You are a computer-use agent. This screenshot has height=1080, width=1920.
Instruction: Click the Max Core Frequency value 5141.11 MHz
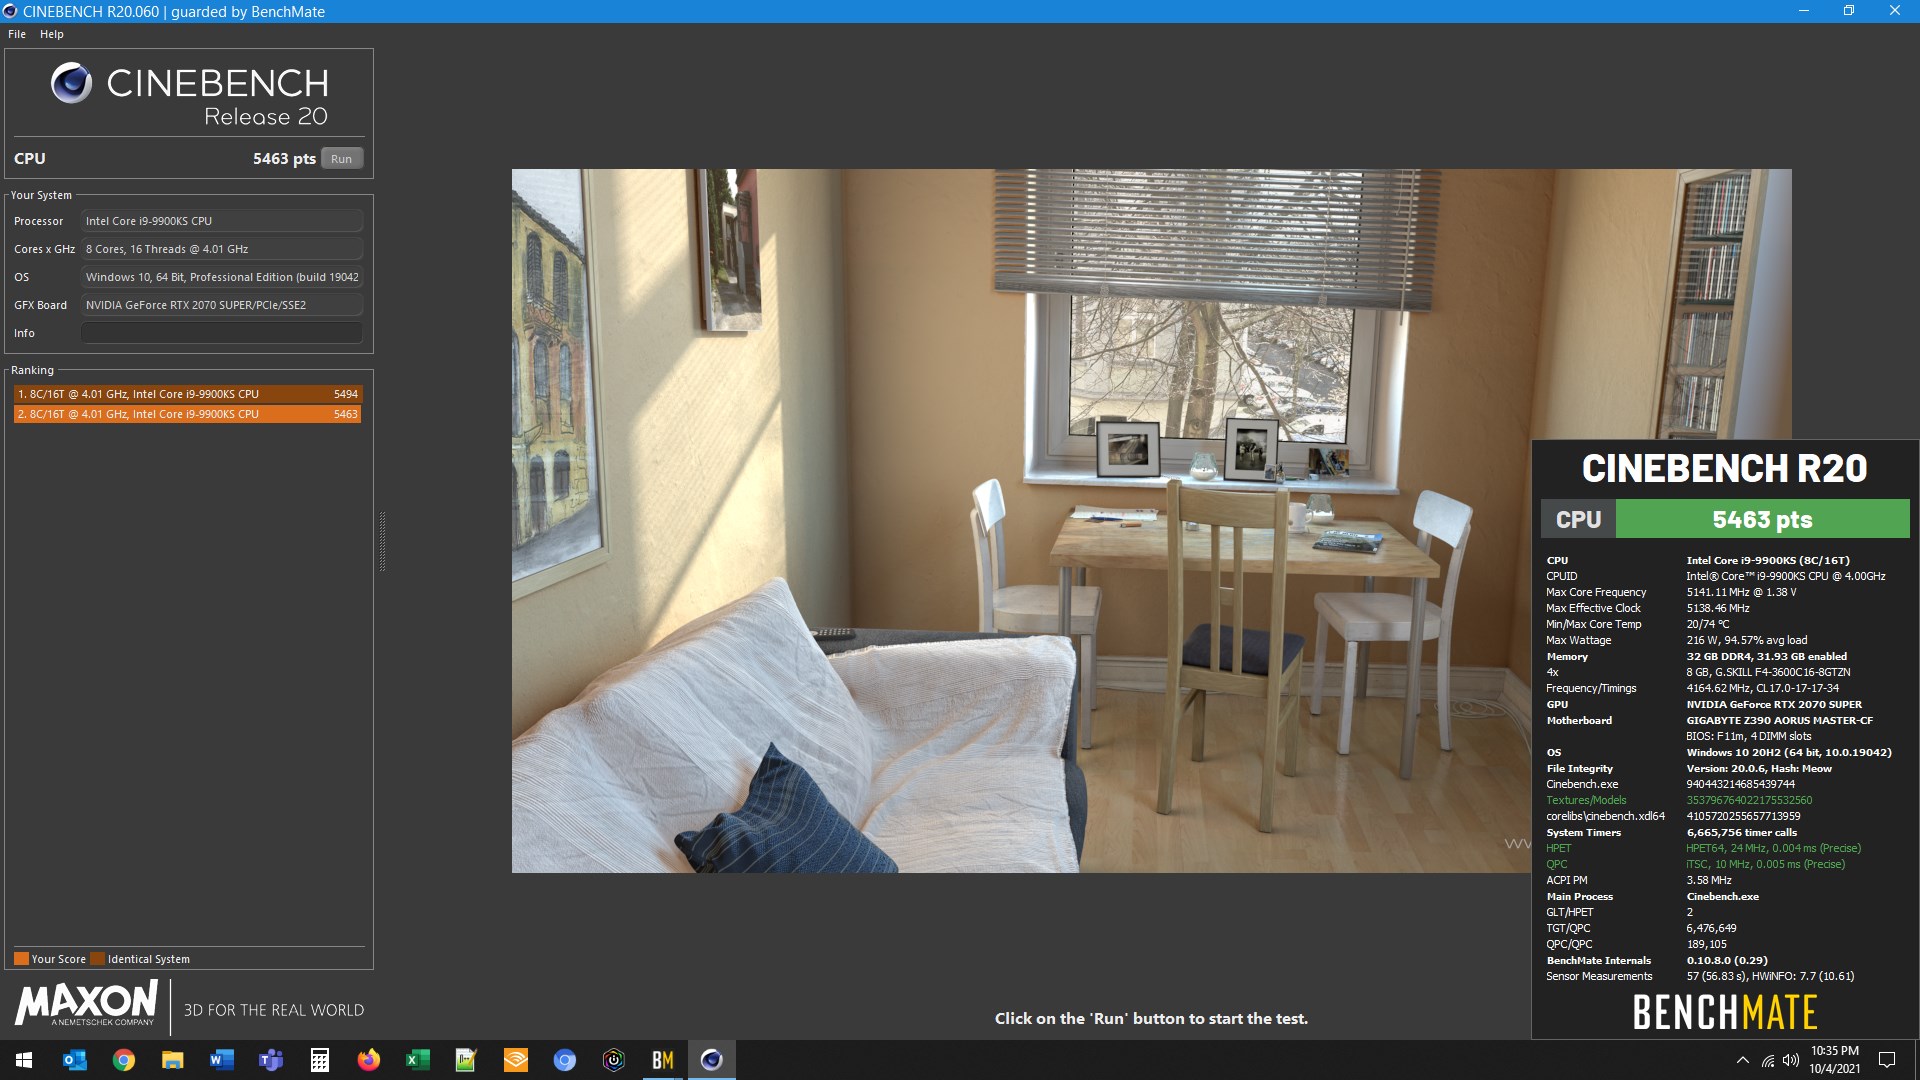click(x=1741, y=592)
